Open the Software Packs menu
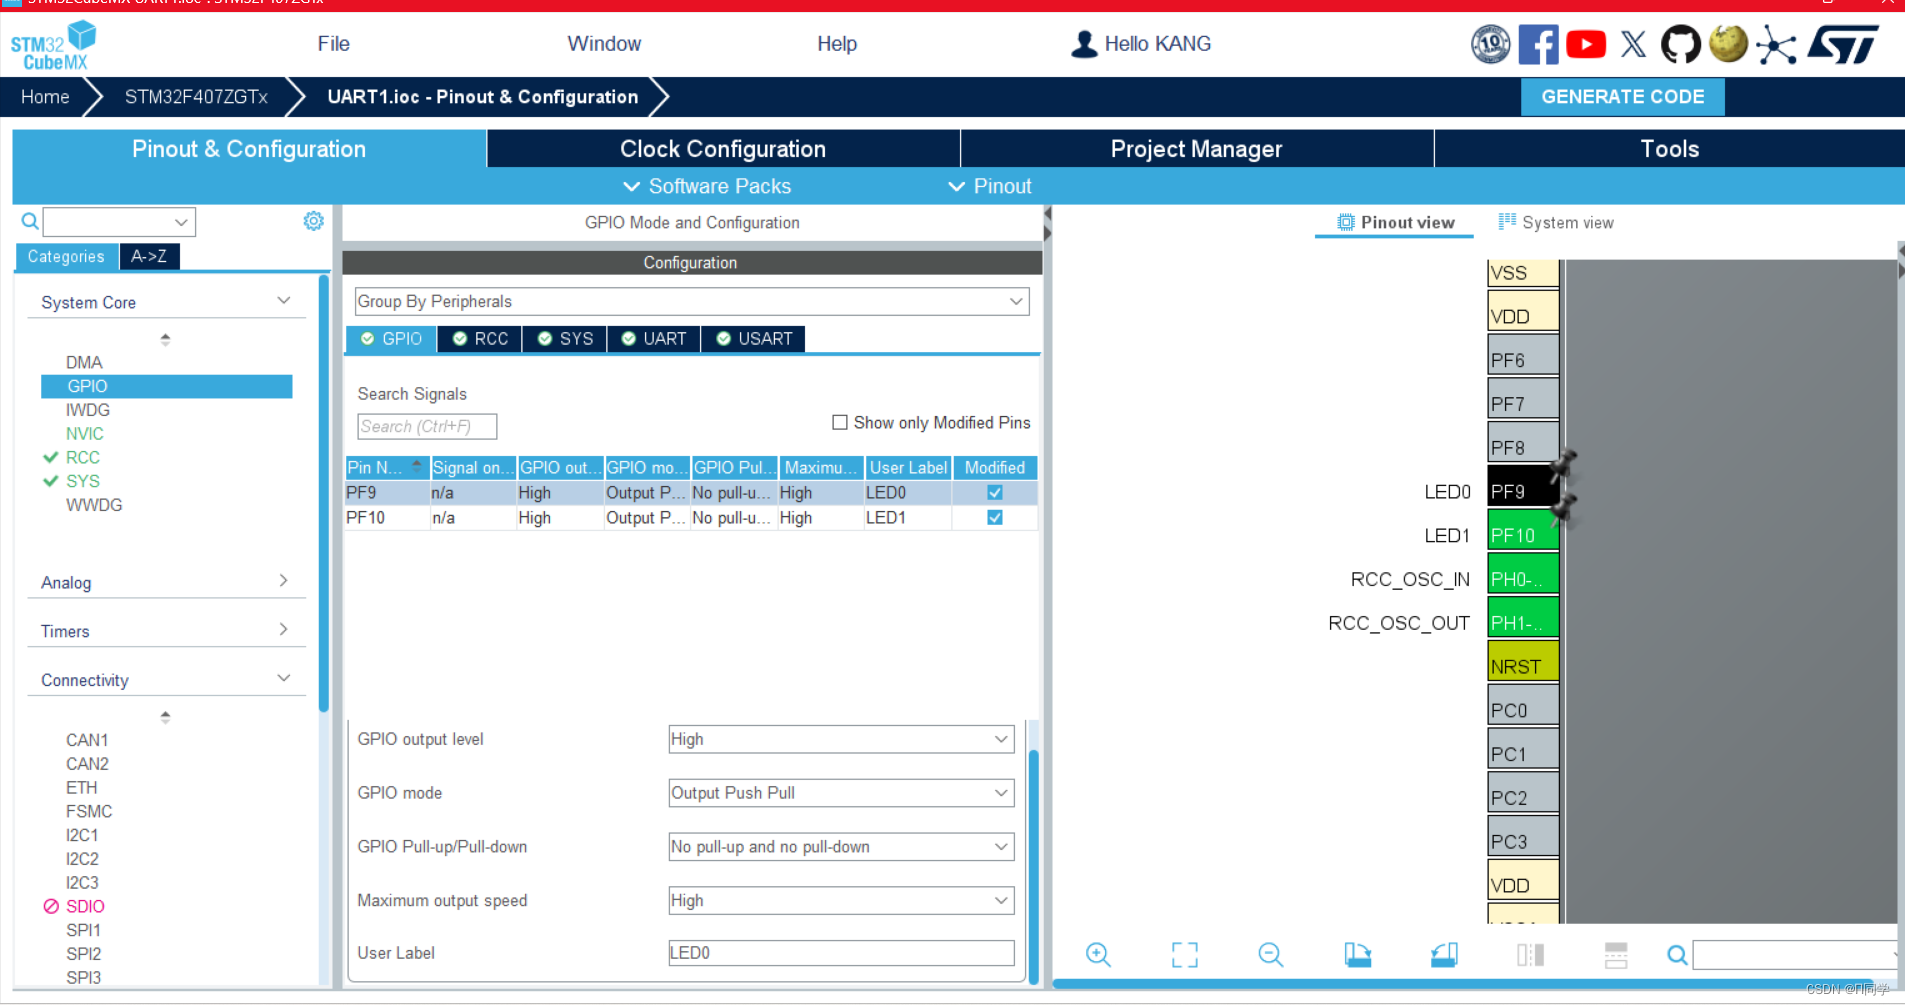Screen dimensions: 1905x1005 pos(707,186)
